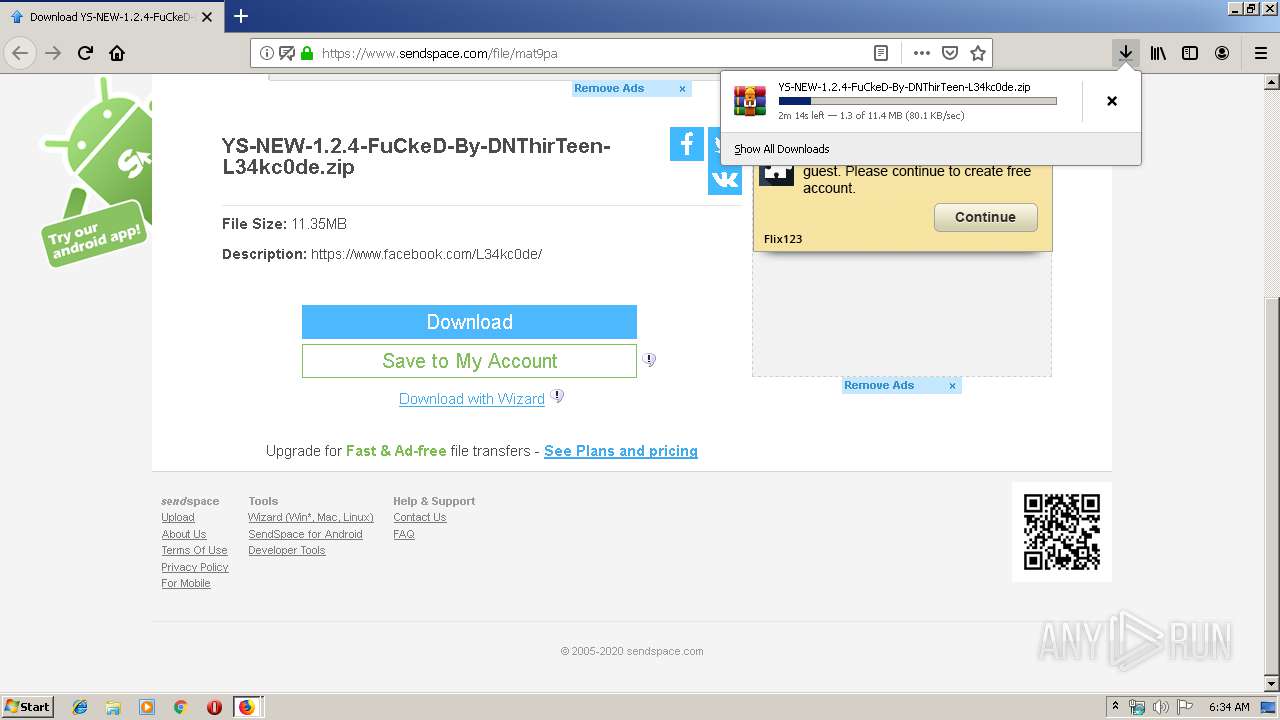Click the browser Forward arrow
The width and height of the screenshot is (1280, 720).
click(x=53, y=53)
